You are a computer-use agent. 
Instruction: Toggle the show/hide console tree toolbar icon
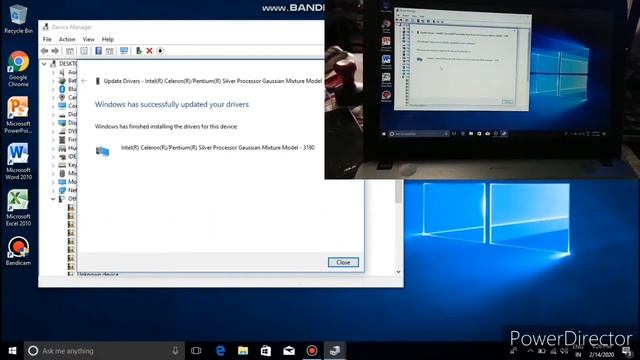click(x=70, y=51)
